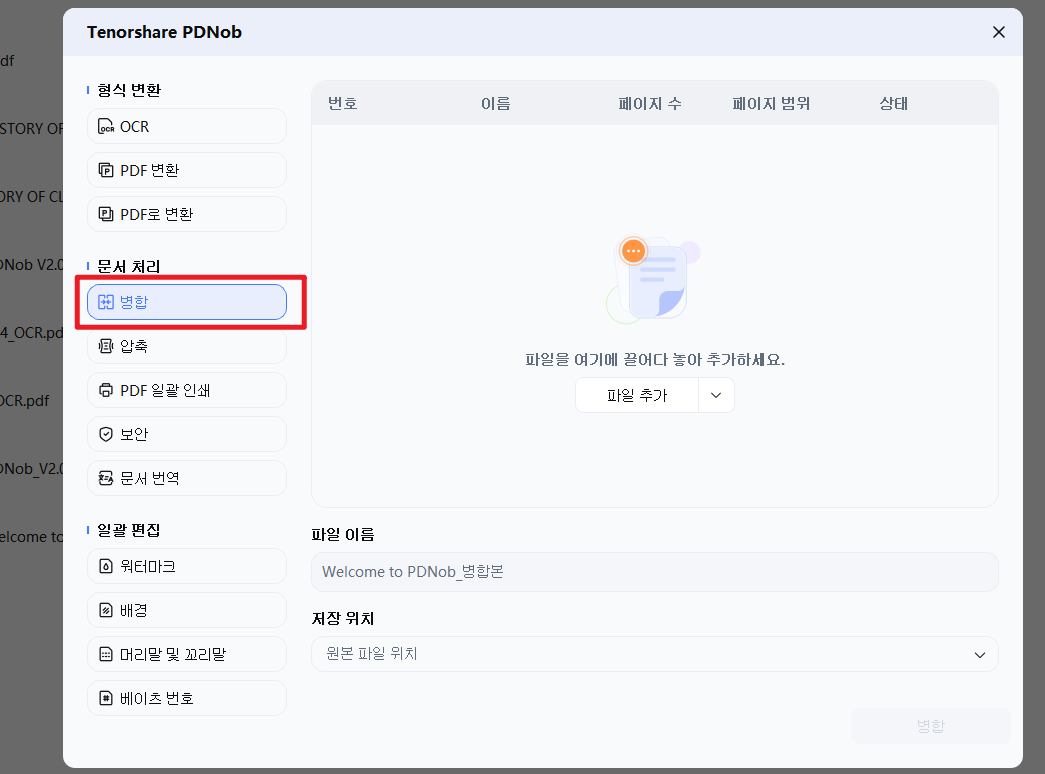Click the Tenorshare PDNob title text

[164, 32]
